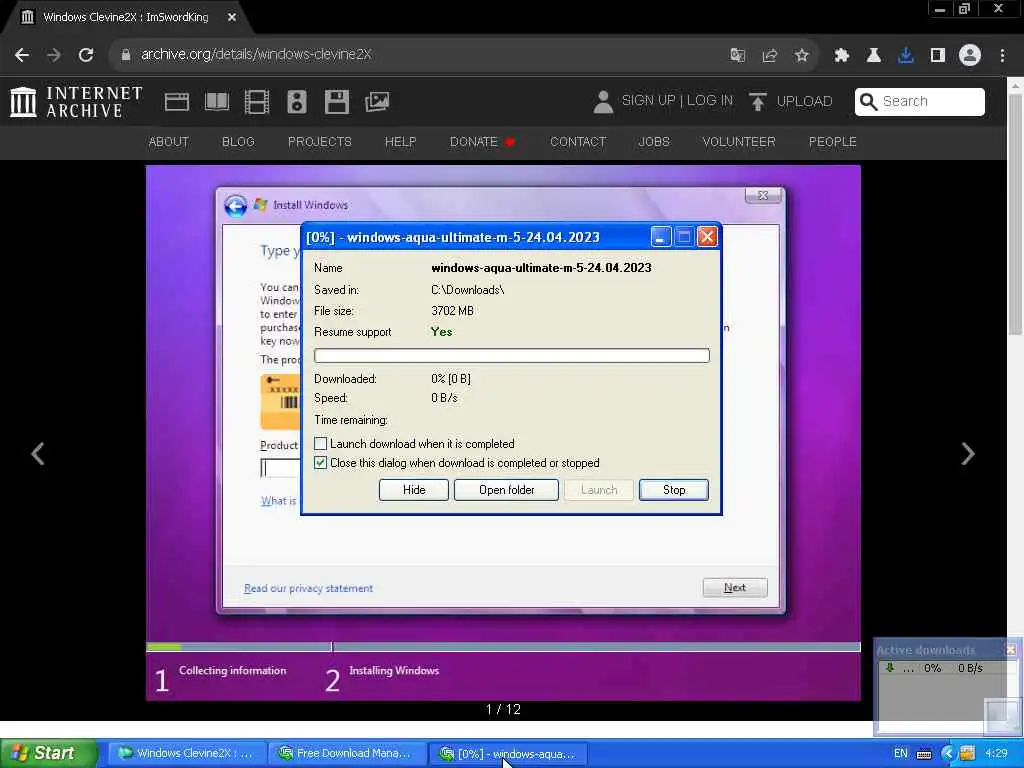The image size is (1024, 768).
Task: Click the download progress bar
Action: click(511, 355)
